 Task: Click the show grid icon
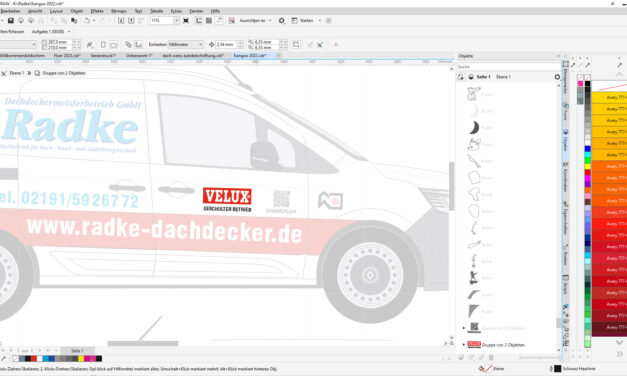[209, 20]
